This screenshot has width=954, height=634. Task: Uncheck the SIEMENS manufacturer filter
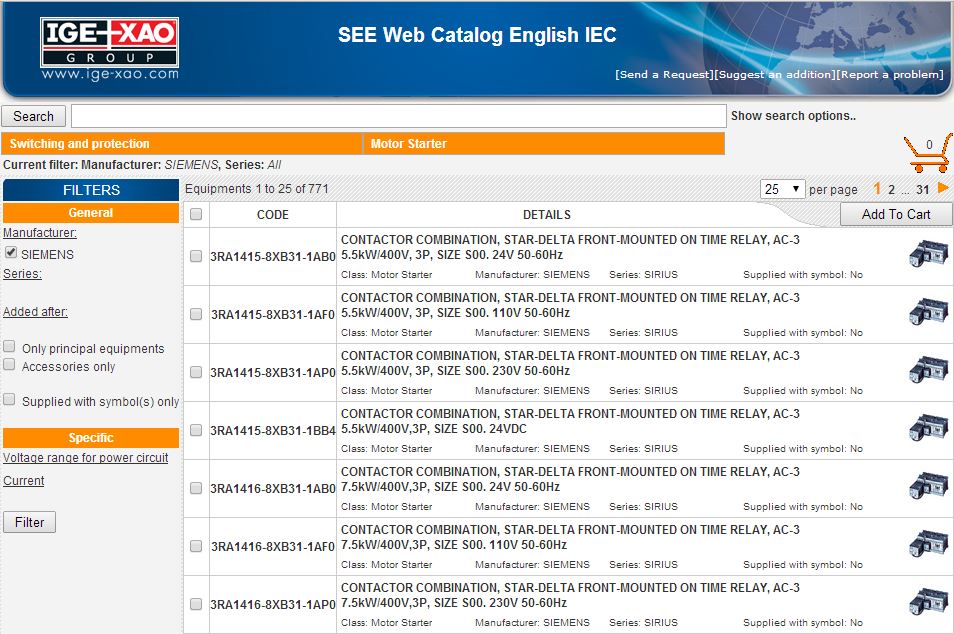(11, 253)
